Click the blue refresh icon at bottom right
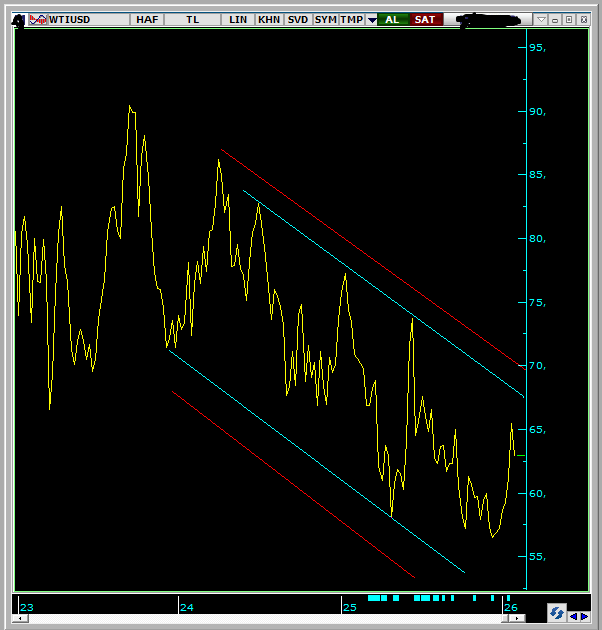602x630 pixels. click(x=557, y=612)
